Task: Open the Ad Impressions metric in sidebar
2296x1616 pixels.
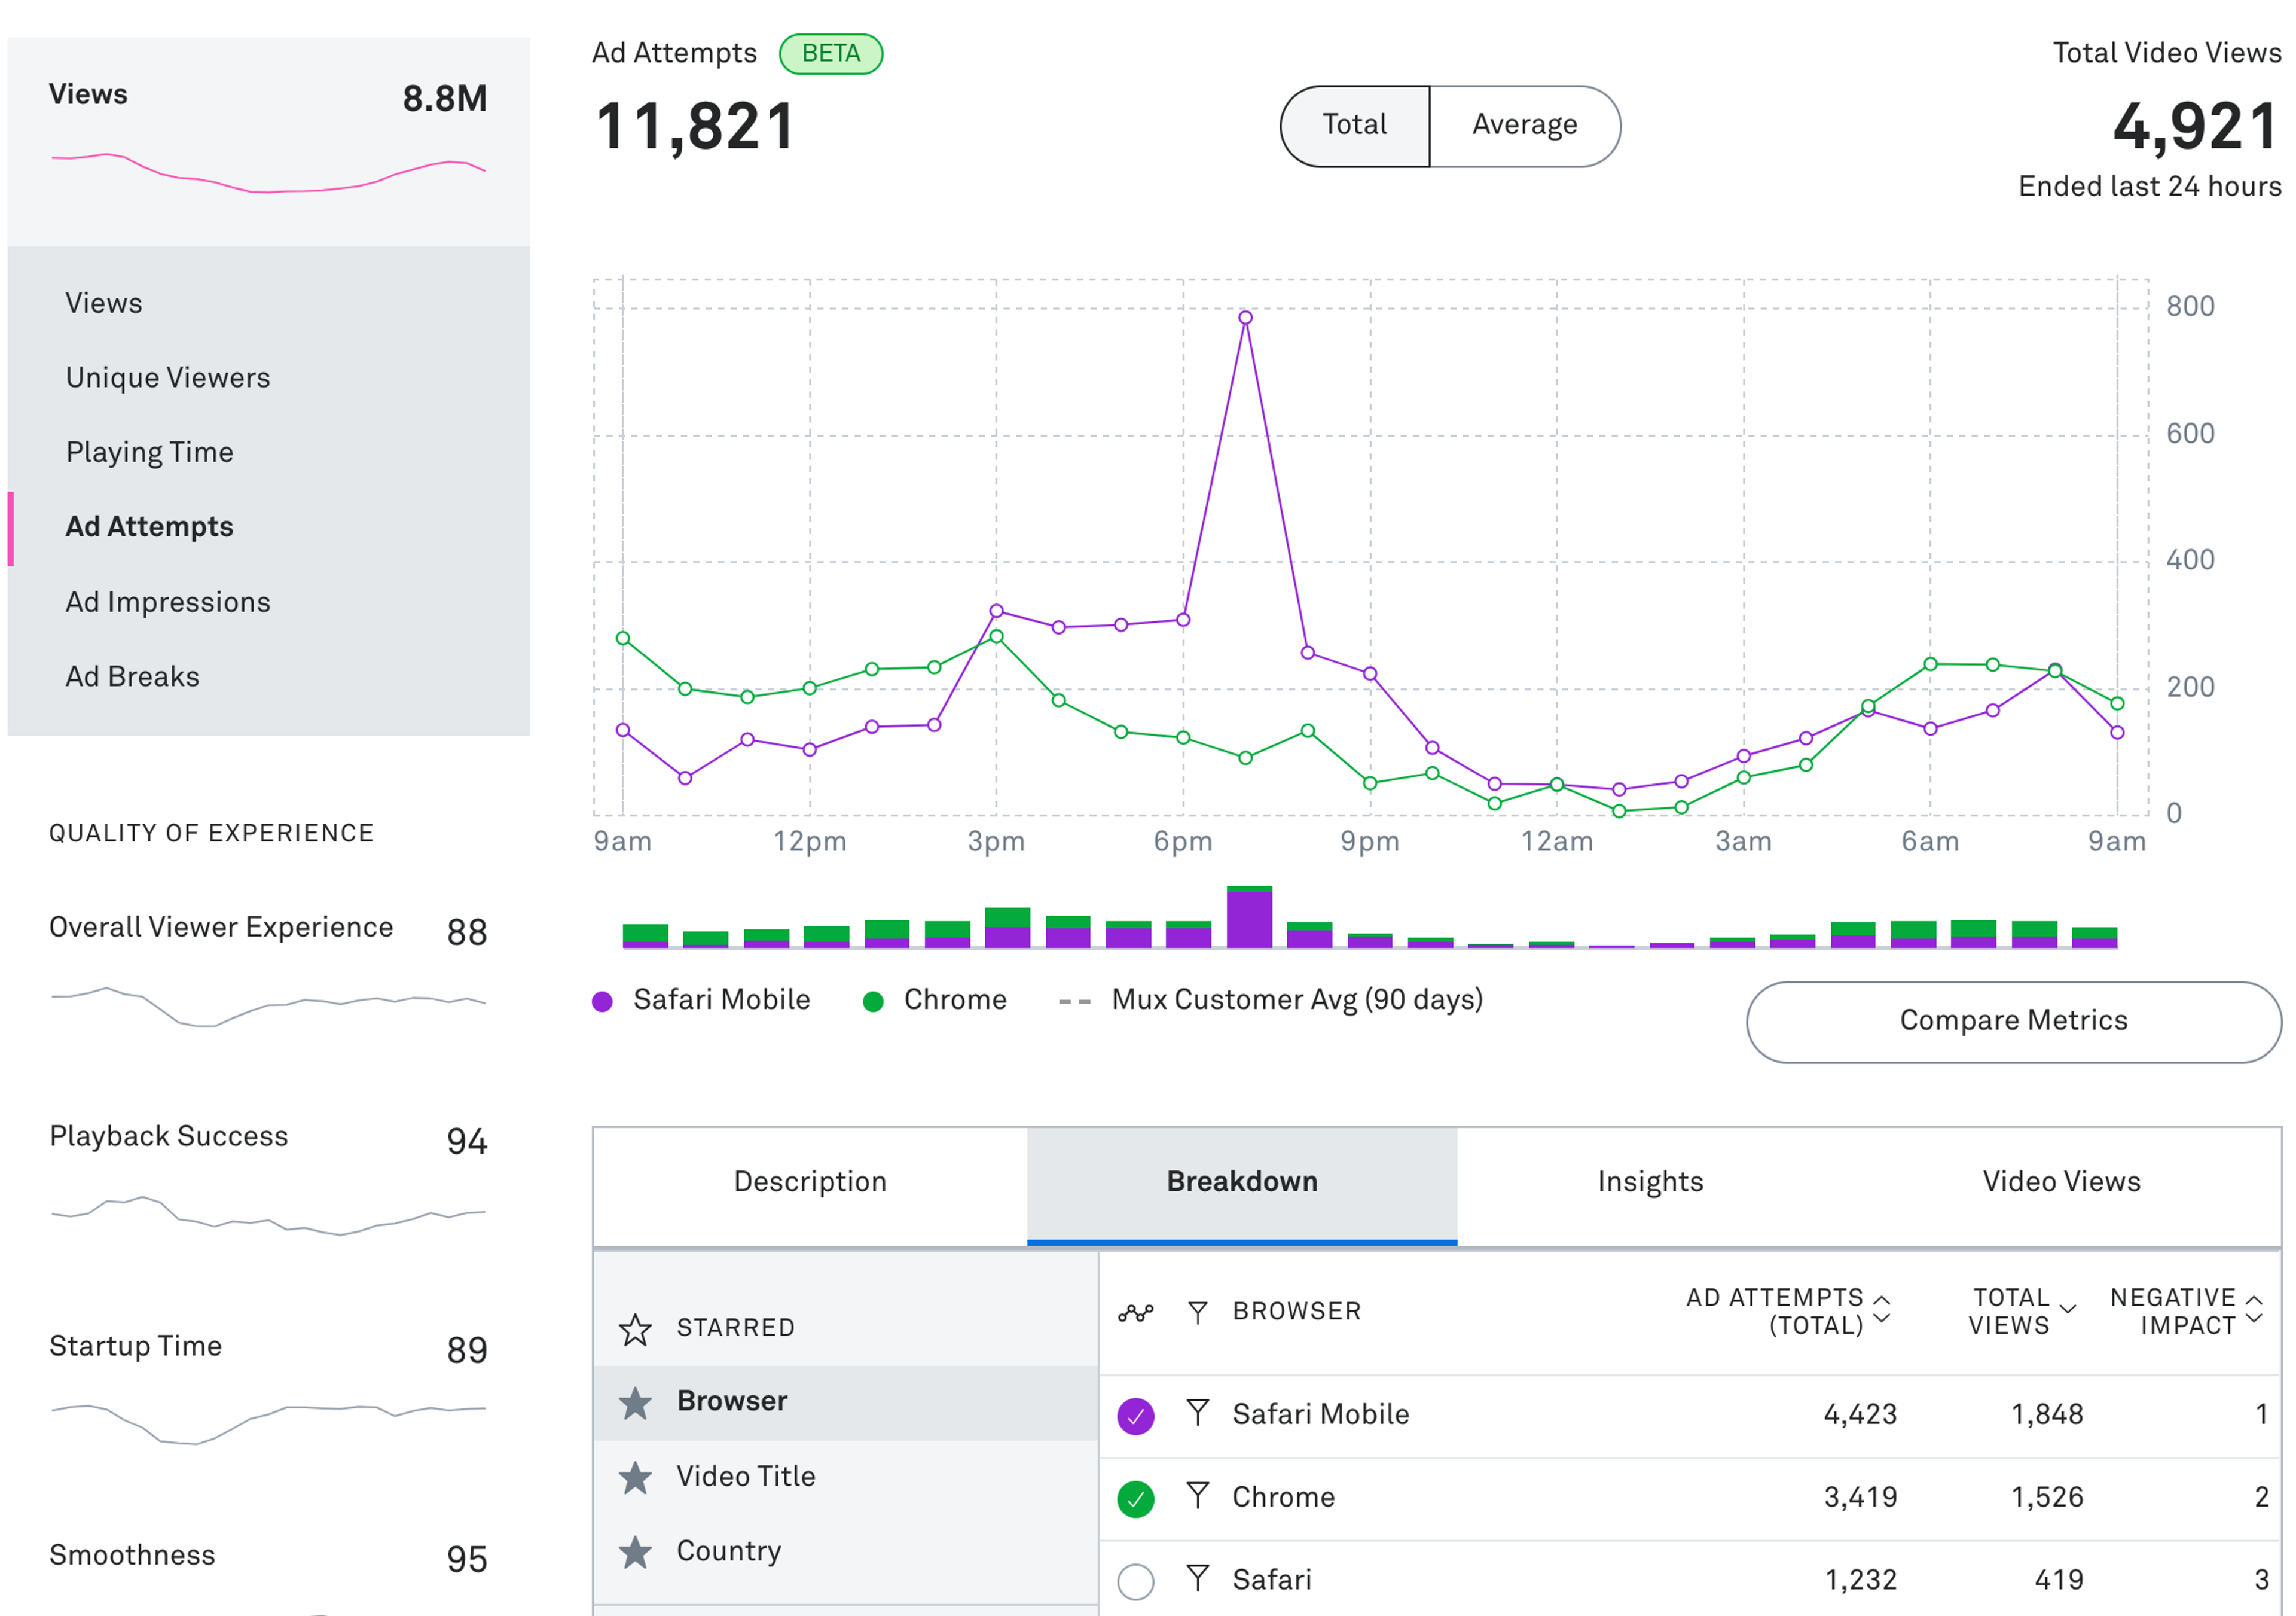Action: [168, 602]
